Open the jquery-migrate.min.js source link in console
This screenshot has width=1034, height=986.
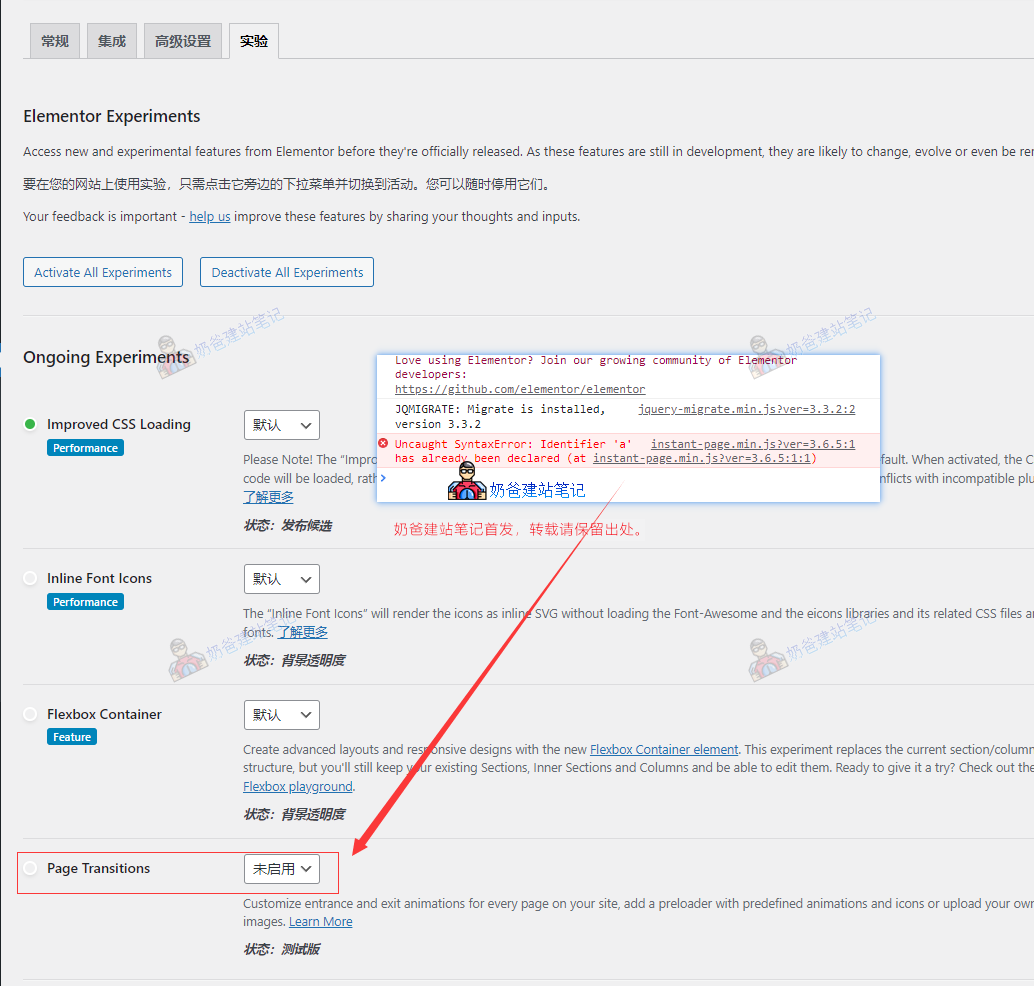coord(746,409)
